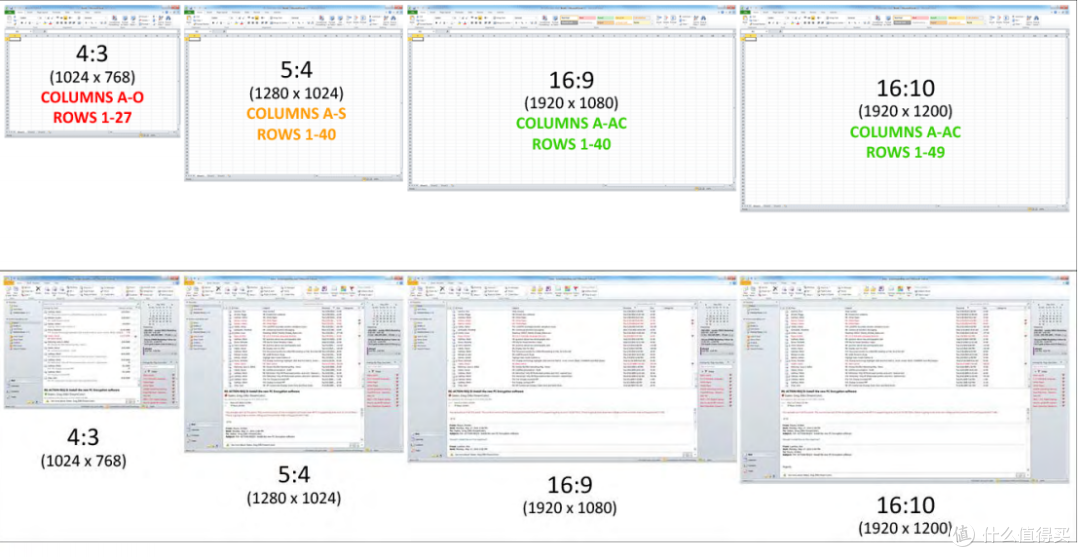Viewport: 1080px width, 557px height.
Task: Select cell A1 in the 16:9 Excel sheet
Action: (x=417, y=39)
